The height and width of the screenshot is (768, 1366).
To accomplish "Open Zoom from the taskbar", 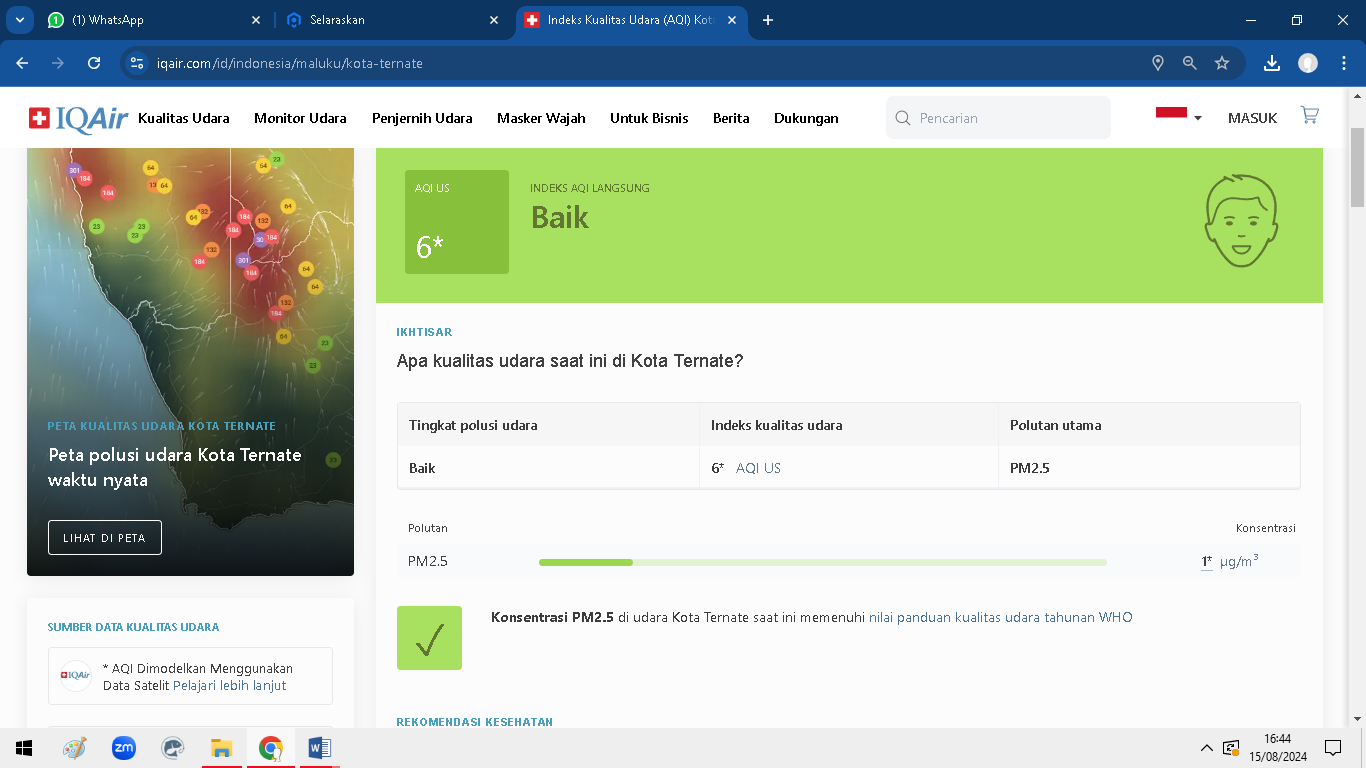I will (123, 748).
